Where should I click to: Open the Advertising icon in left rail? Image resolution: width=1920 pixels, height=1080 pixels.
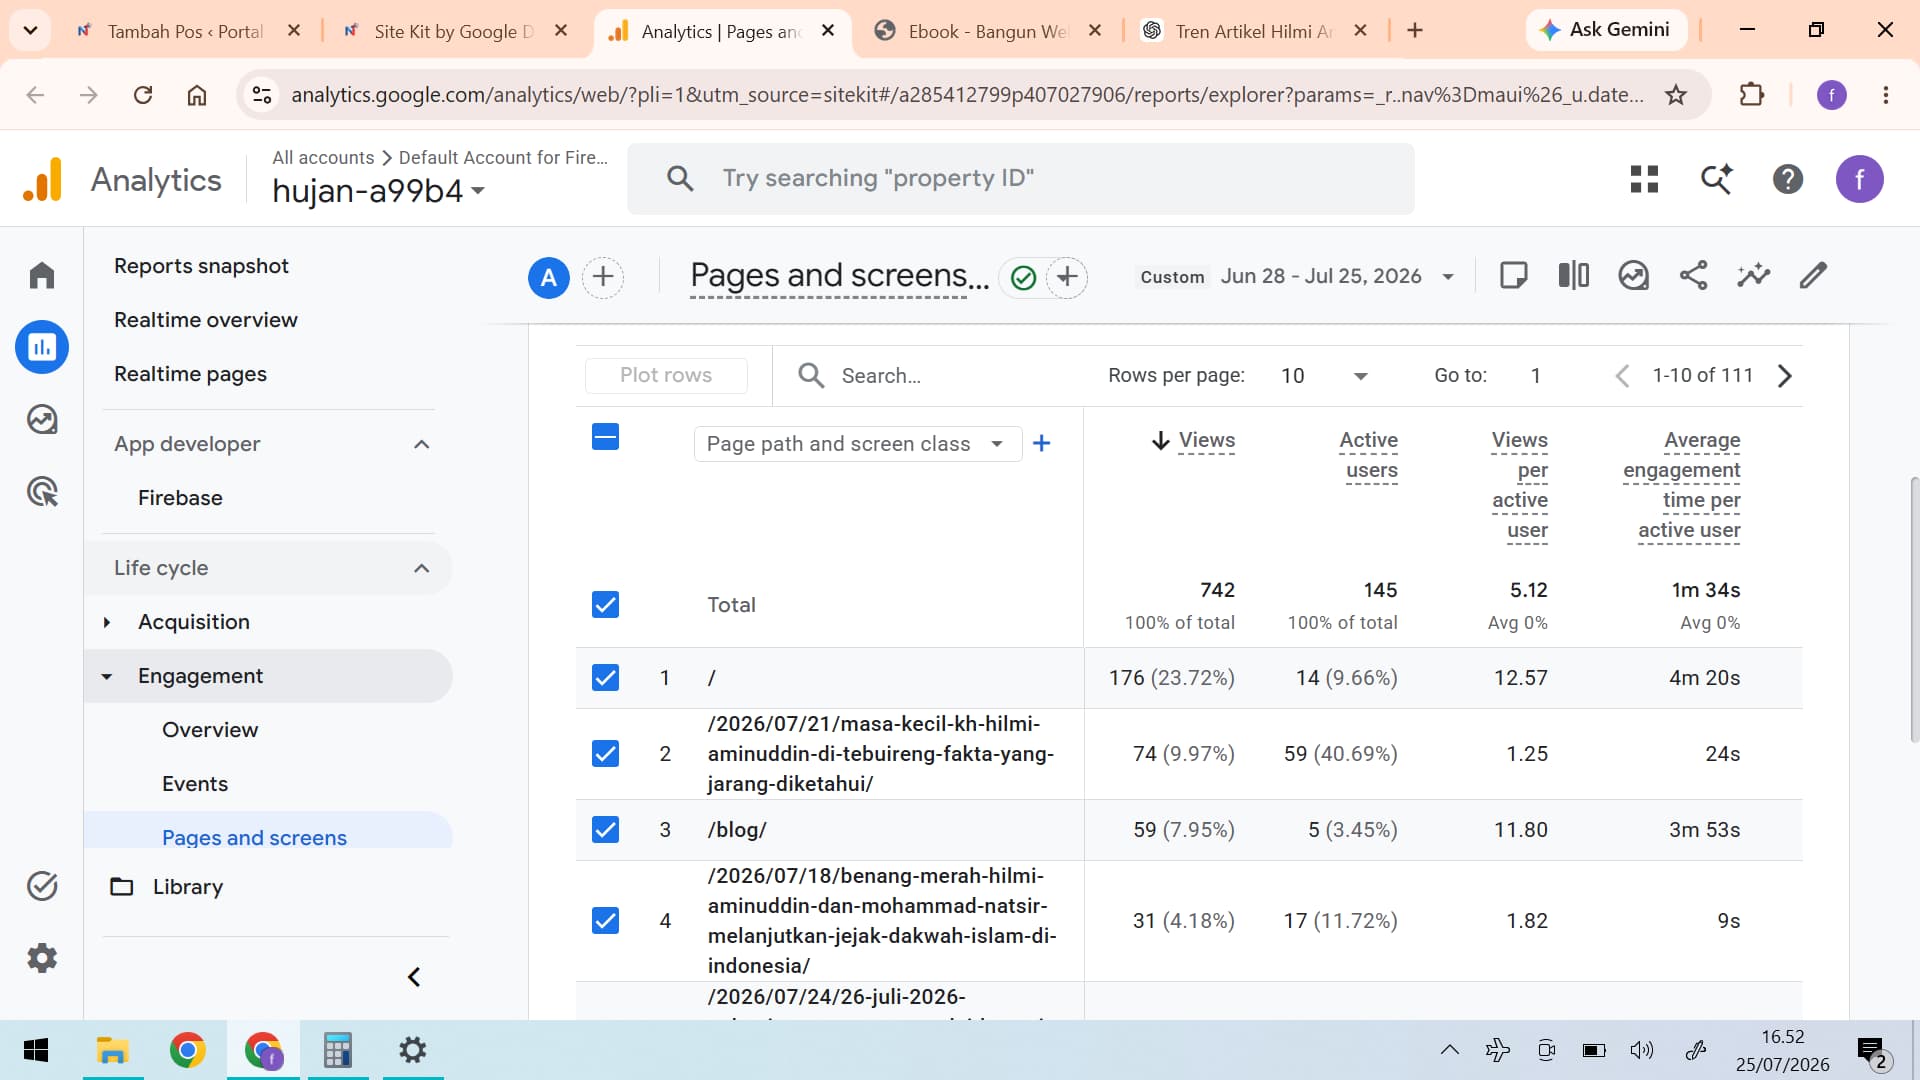42,492
